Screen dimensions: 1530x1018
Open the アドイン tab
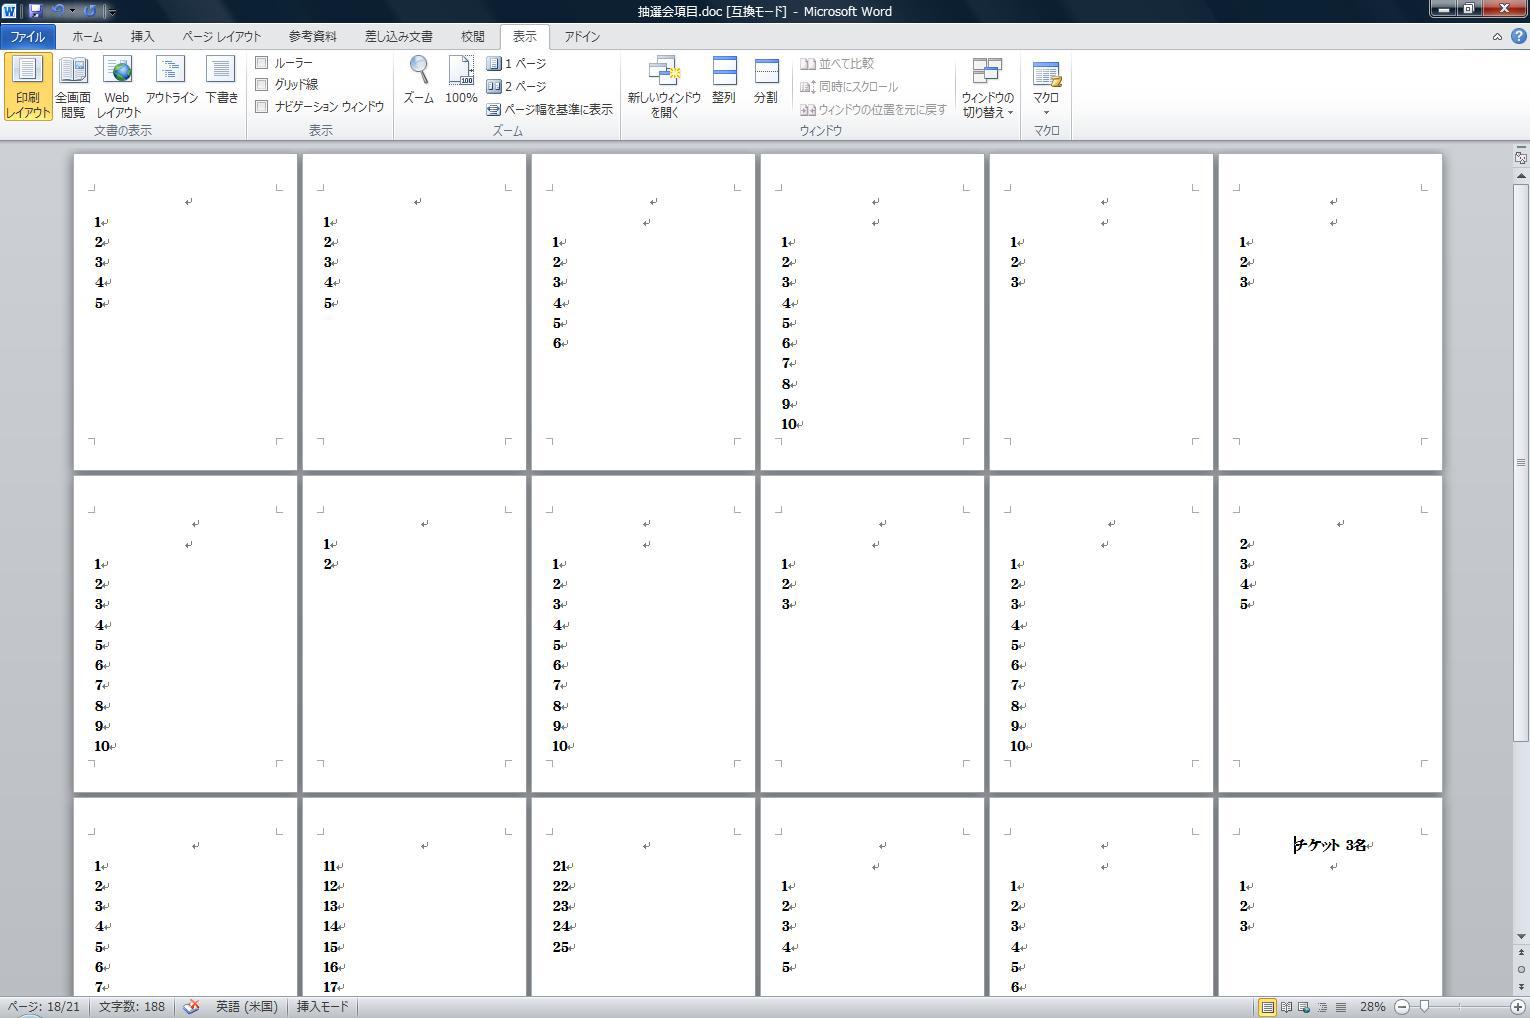581,36
